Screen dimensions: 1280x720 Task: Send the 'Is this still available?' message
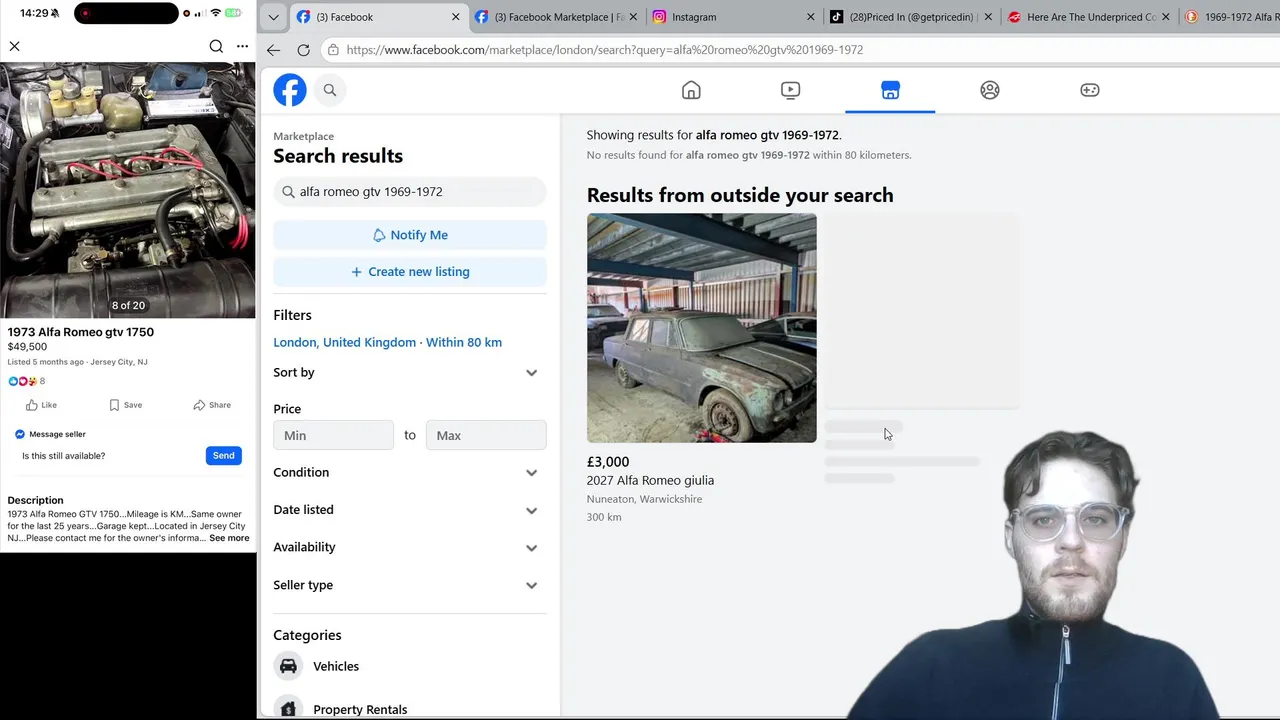223,455
